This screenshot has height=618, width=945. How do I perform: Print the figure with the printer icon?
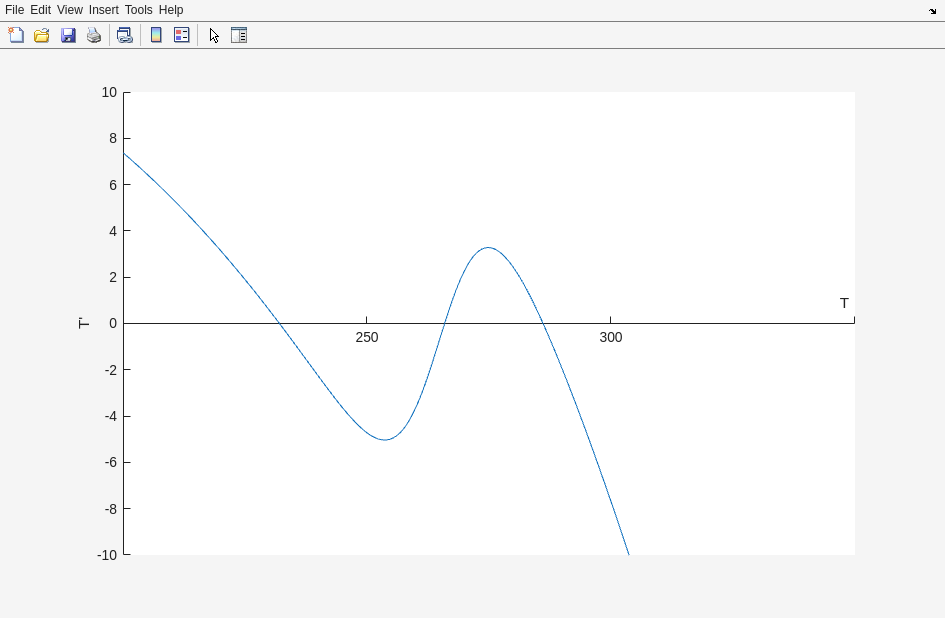click(x=94, y=35)
